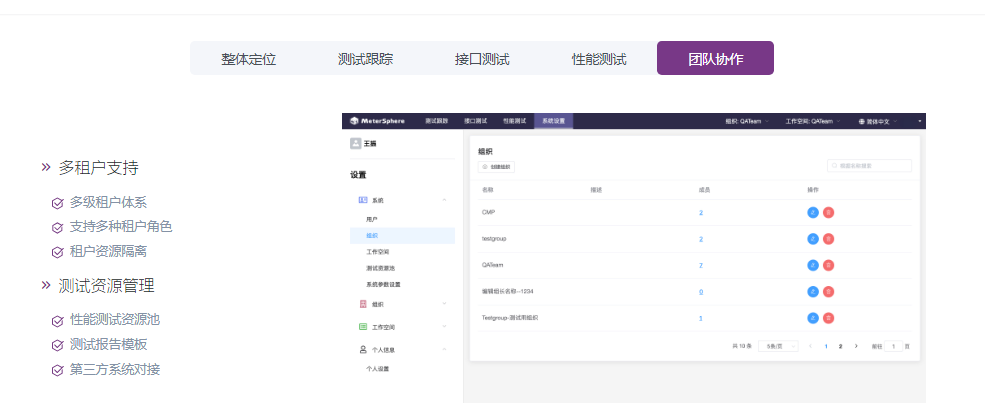Click the member count link for CMP

tap(701, 213)
